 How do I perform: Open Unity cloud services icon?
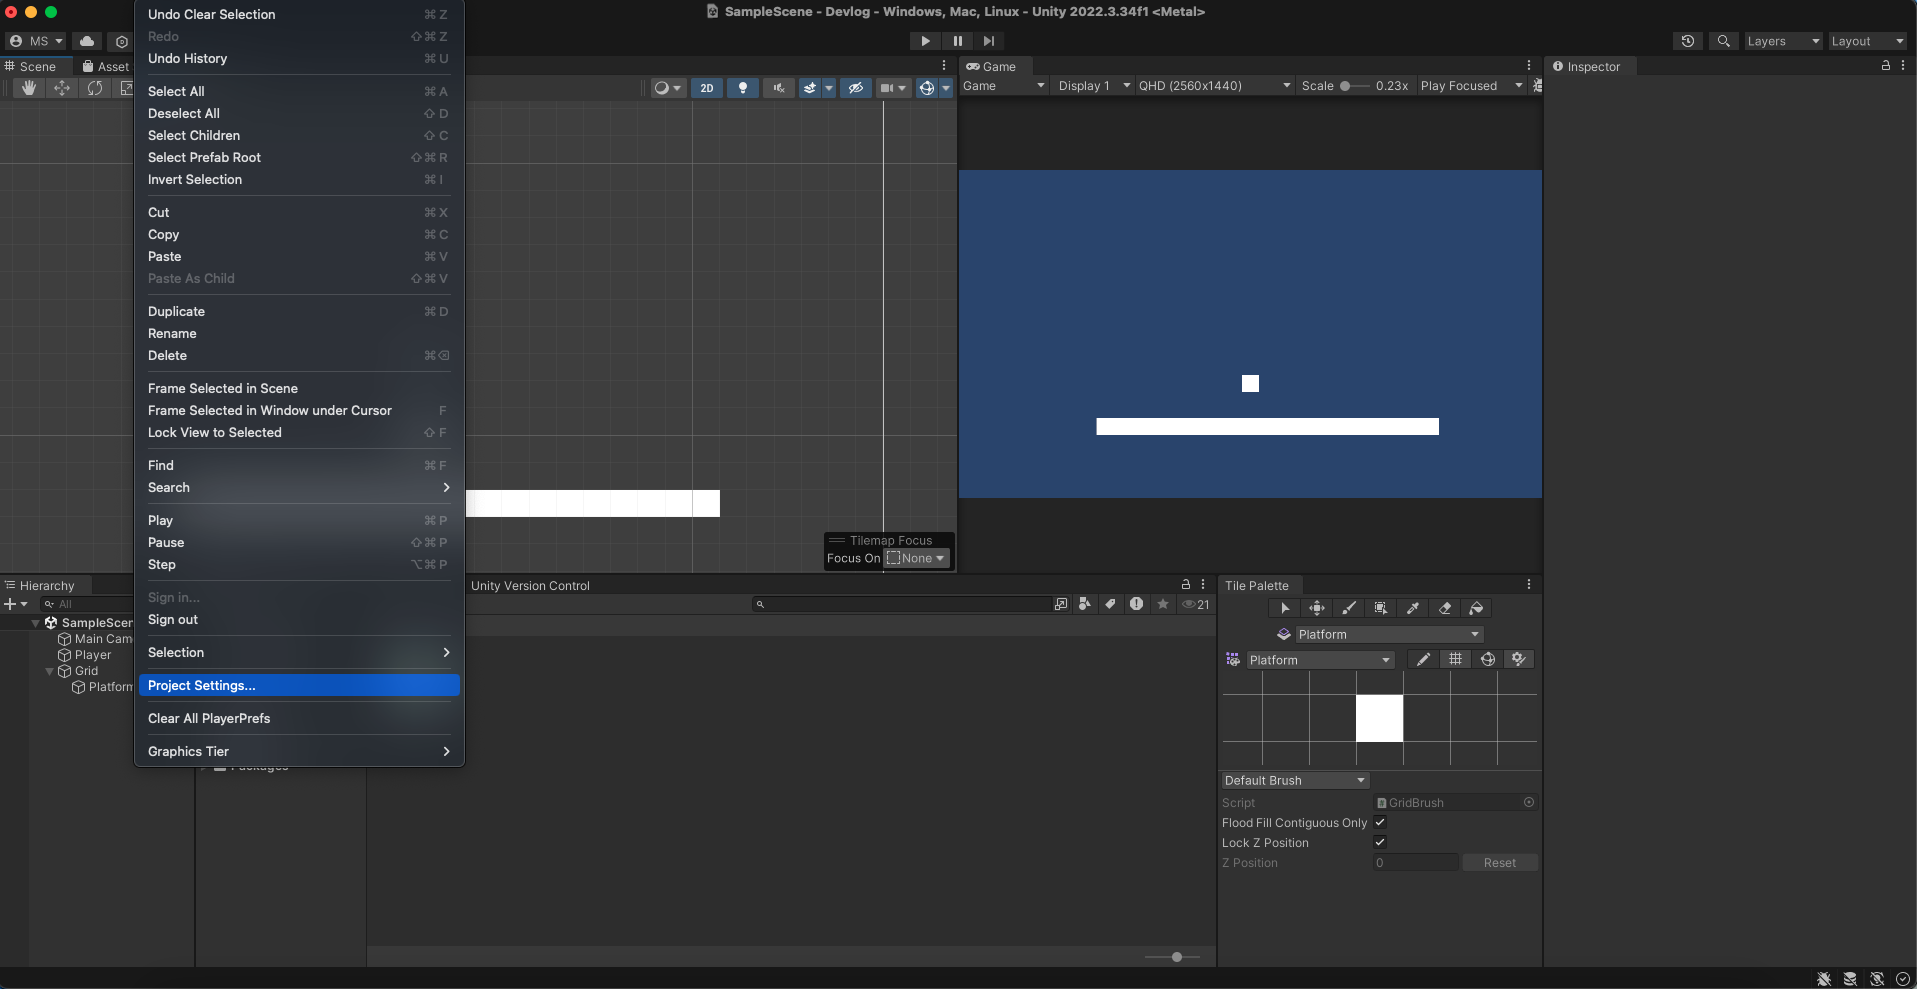(87, 41)
